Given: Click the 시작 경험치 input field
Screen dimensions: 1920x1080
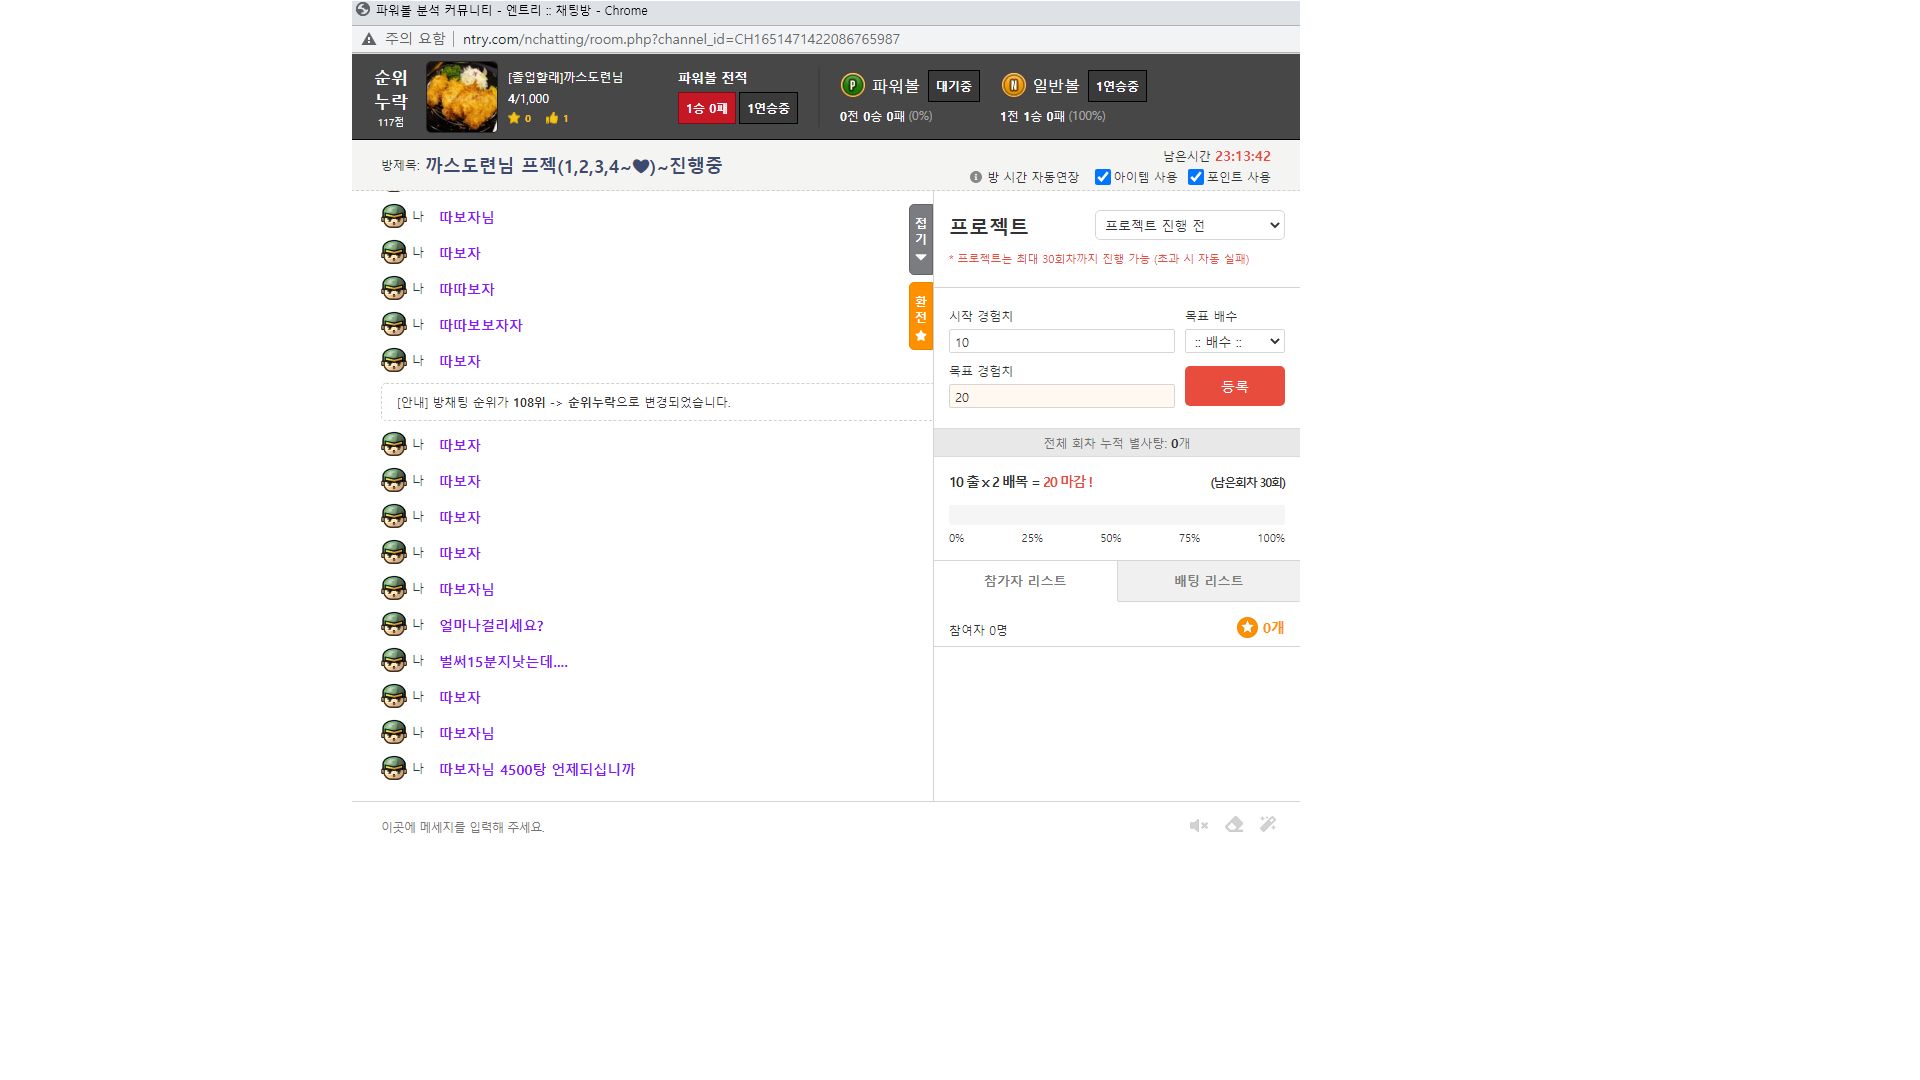Looking at the screenshot, I should 1062,342.
